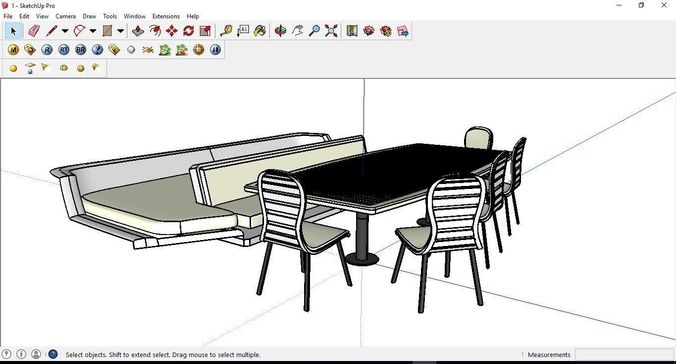Open the Help menu
The height and width of the screenshot is (364, 676).
pos(193,16)
